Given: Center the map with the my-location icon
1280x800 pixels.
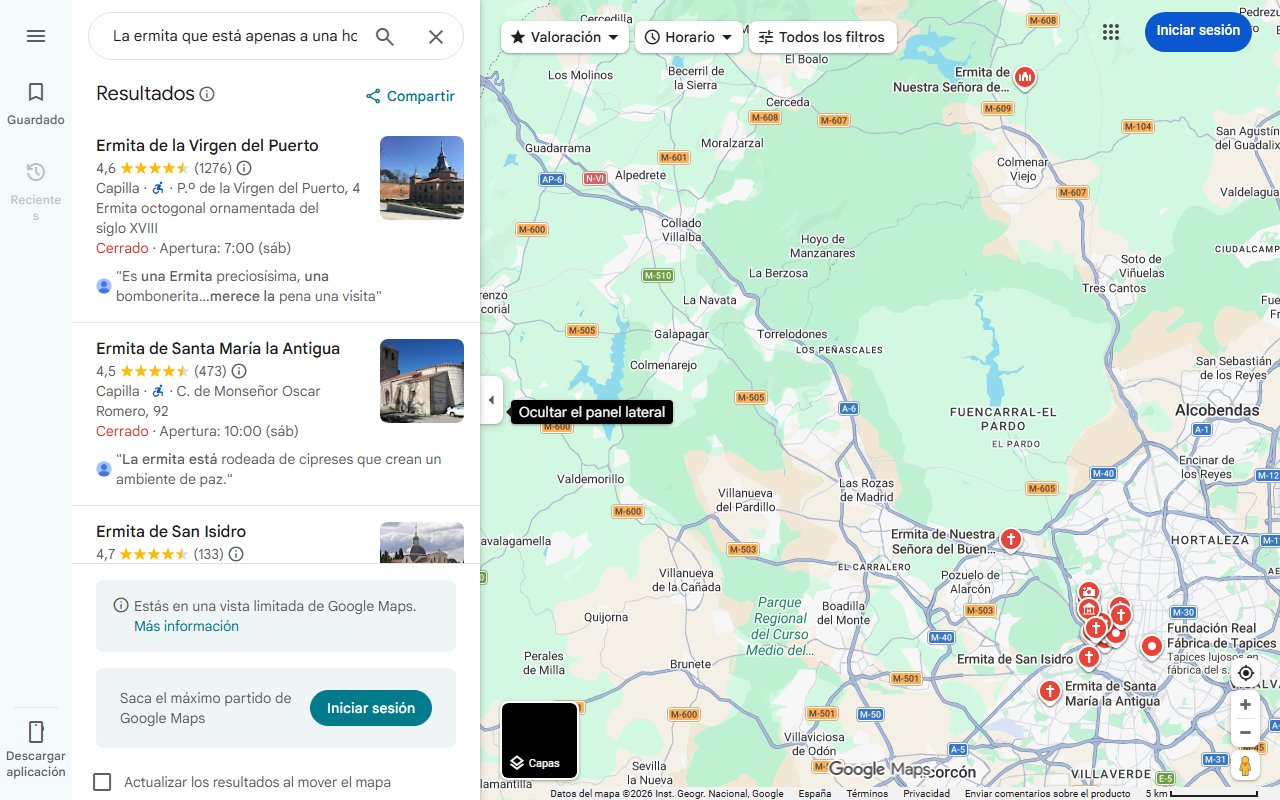Looking at the screenshot, I should tap(1245, 673).
